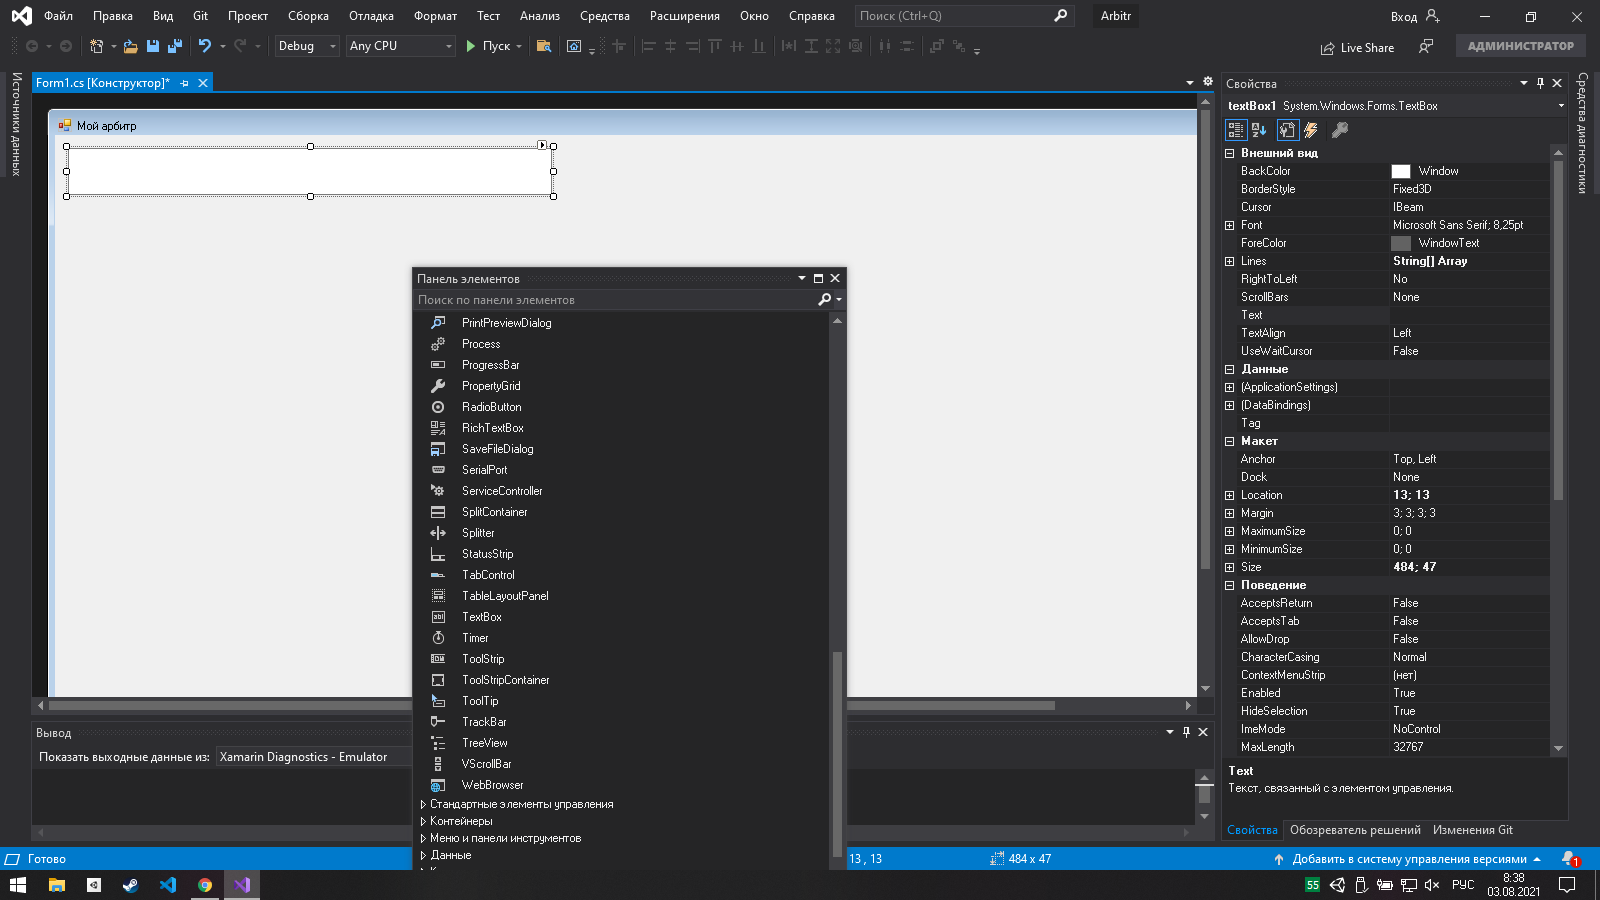Expand Стандартные элементы управления group
Screen dimensions: 1600x900
423,804
